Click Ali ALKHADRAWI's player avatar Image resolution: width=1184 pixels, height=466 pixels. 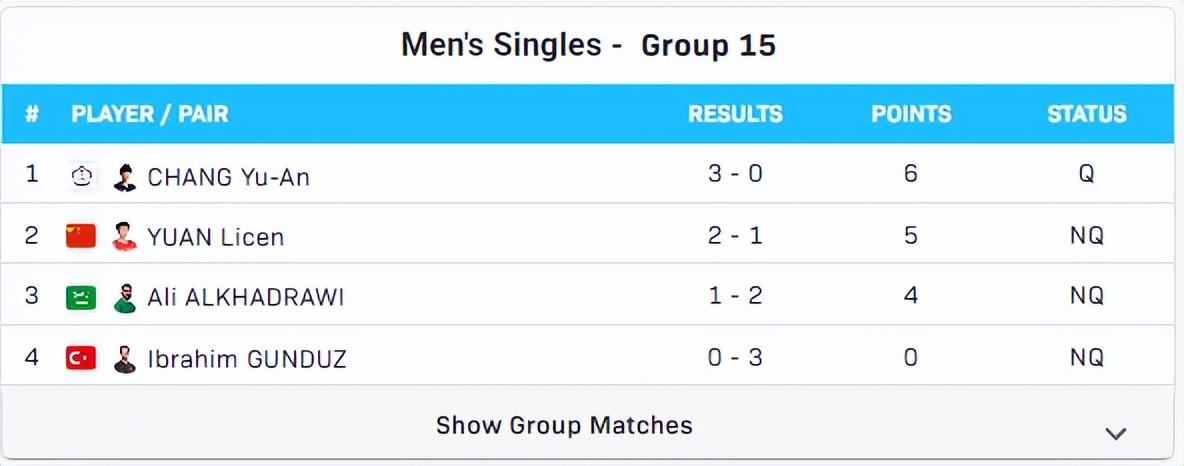[125, 297]
